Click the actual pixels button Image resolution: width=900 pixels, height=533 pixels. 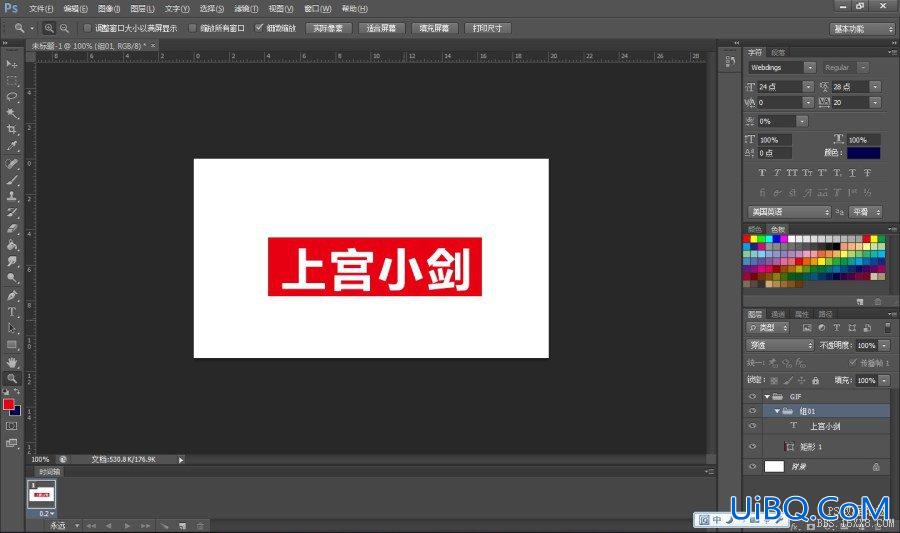pos(328,28)
